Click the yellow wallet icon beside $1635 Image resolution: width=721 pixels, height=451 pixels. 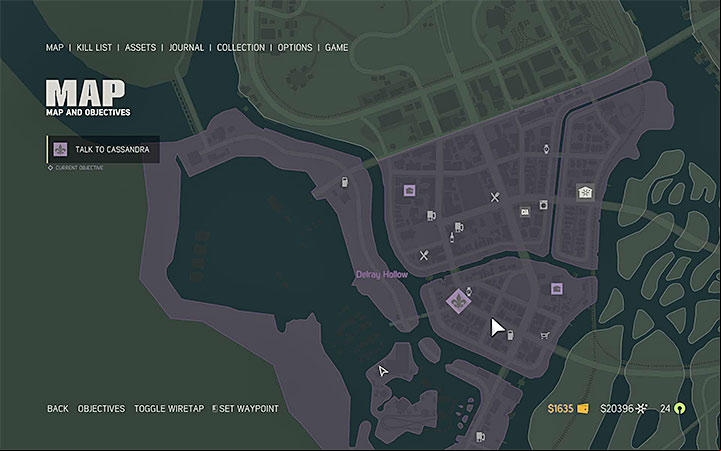tap(583, 408)
